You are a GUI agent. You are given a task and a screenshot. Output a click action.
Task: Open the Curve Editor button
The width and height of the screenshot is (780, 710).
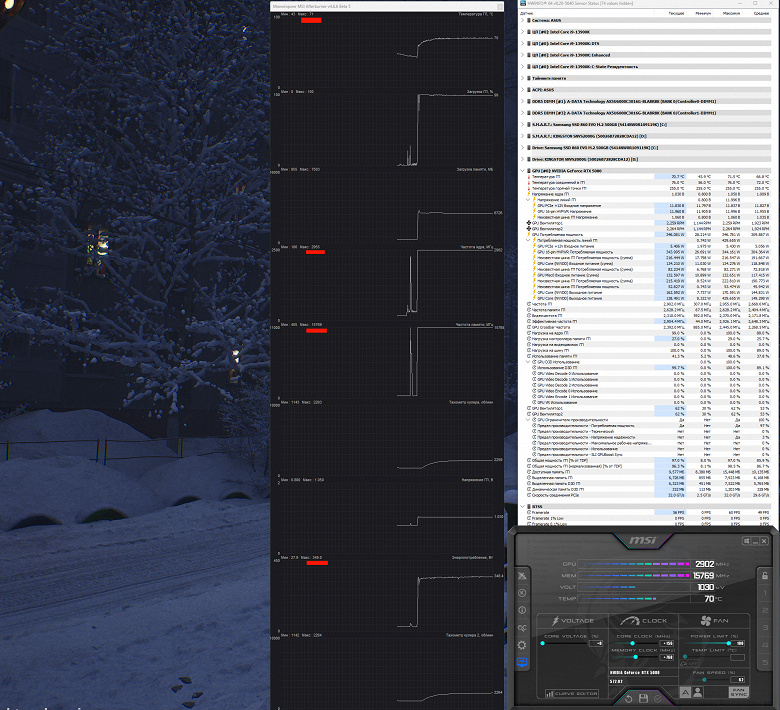572,693
